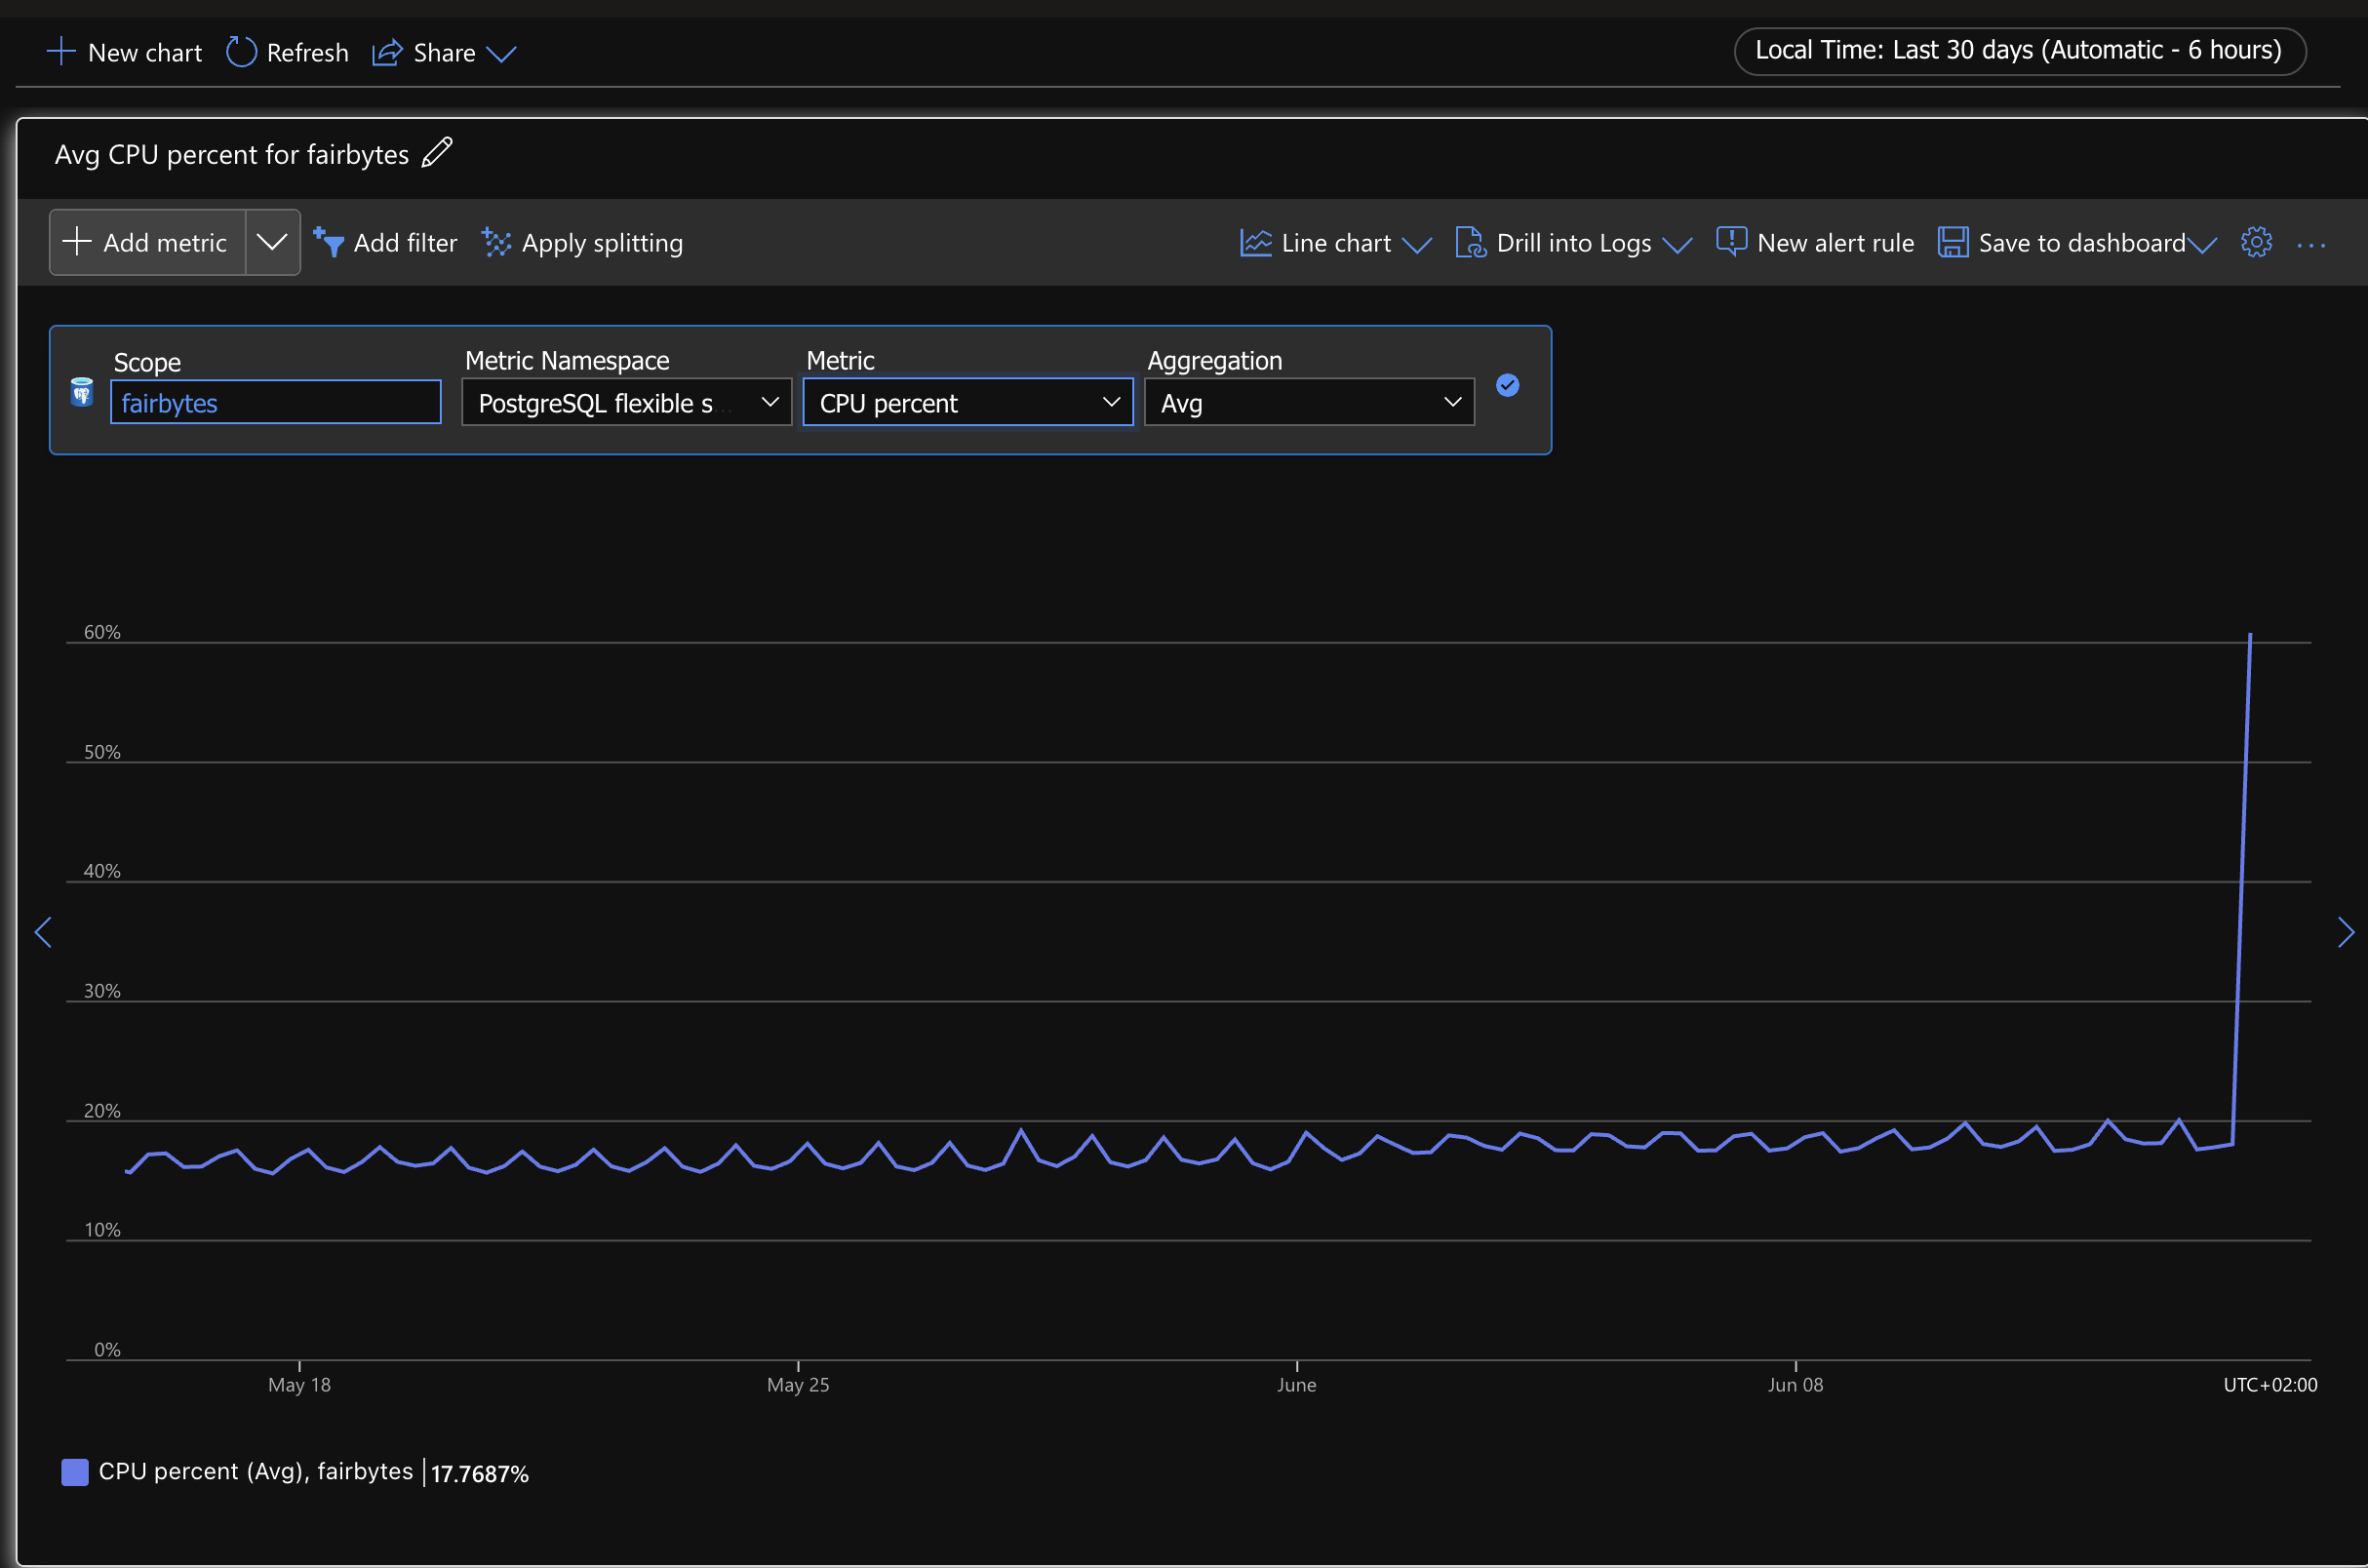This screenshot has height=1568, width=2368.
Task: Open the CPU percent Metric dropdown
Action: (967, 402)
